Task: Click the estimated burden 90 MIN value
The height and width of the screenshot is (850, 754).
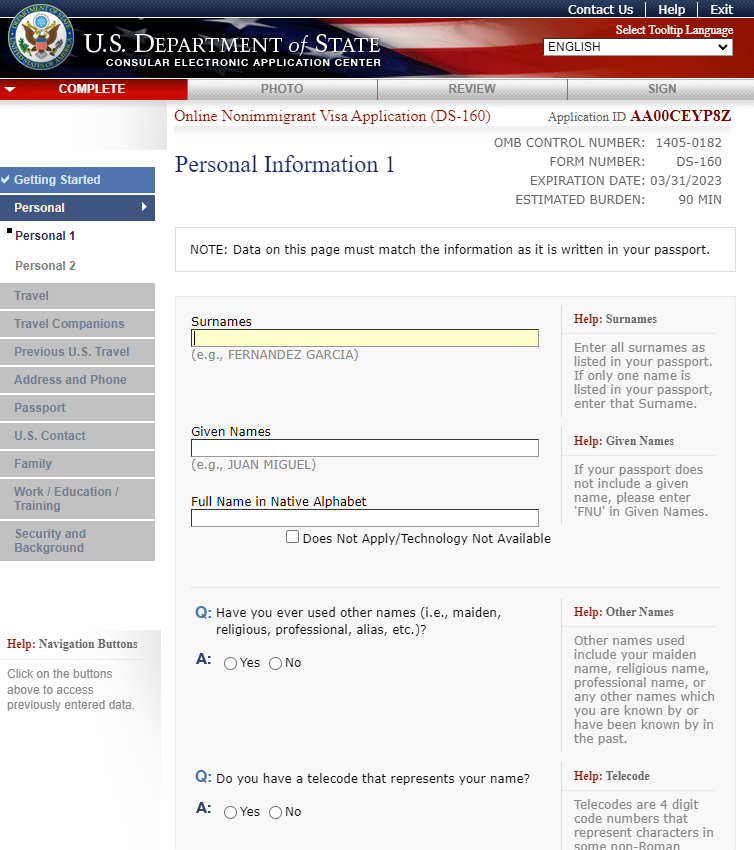Action: point(700,199)
